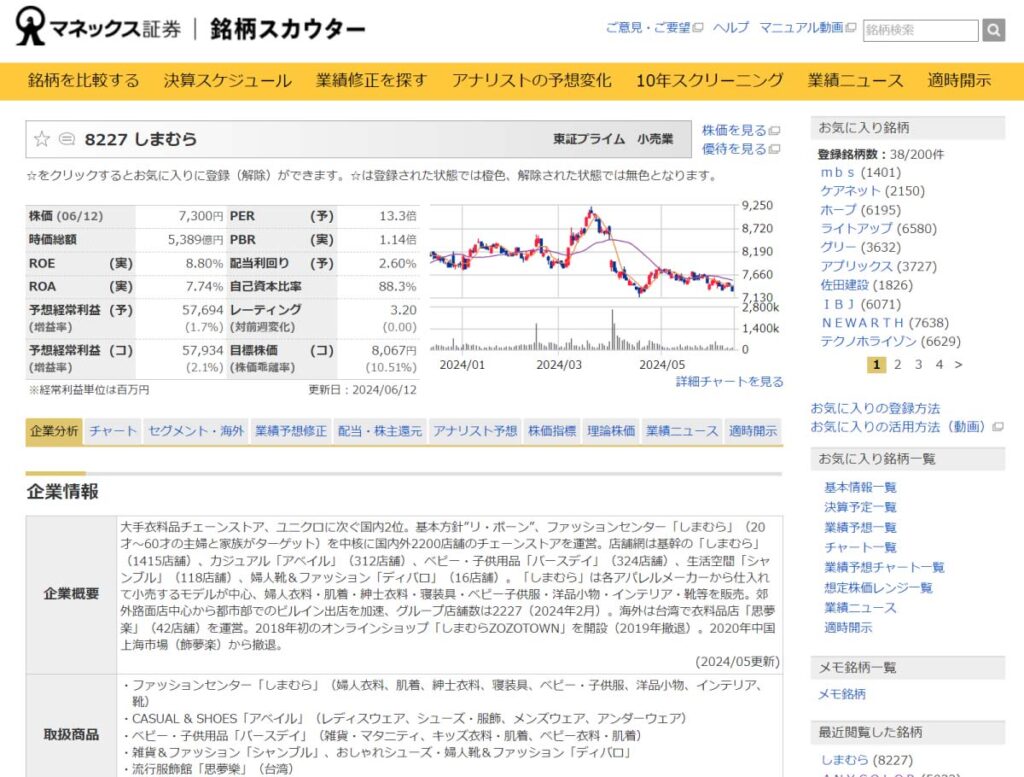Click the Monex Securities logo icon
1024x777 pixels.
(x=30, y=26)
